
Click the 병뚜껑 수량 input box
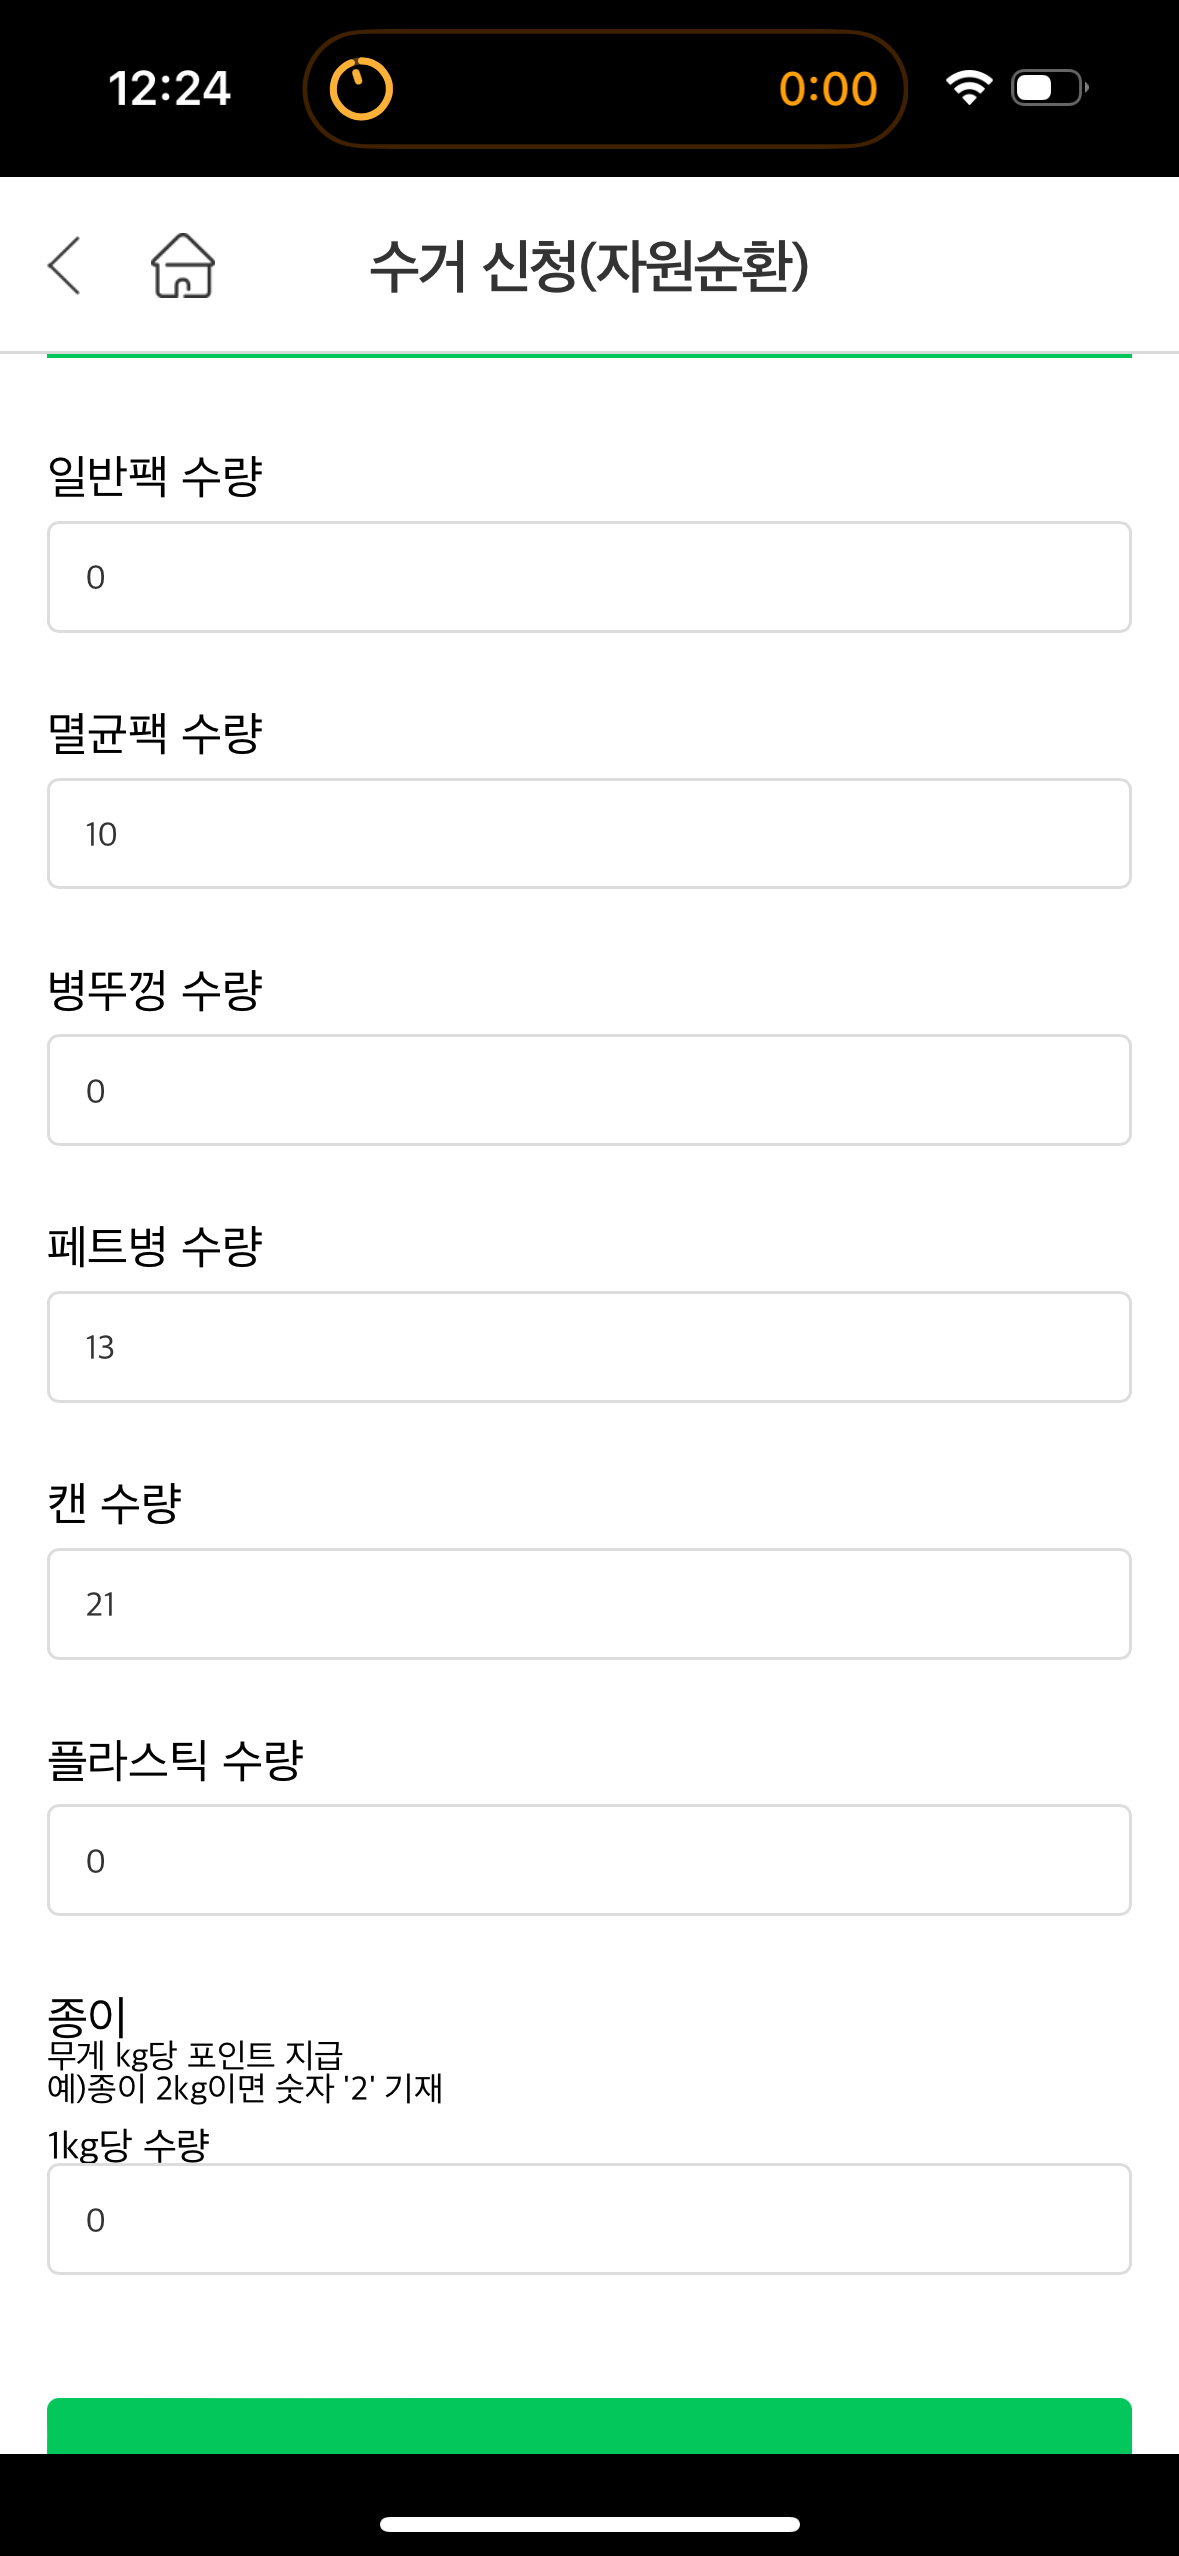[x=589, y=1090]
